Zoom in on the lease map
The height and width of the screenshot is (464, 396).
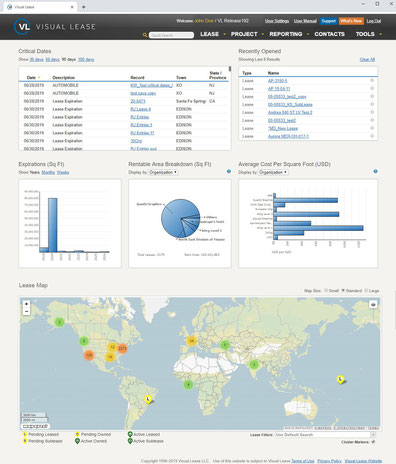pos(26,304)
